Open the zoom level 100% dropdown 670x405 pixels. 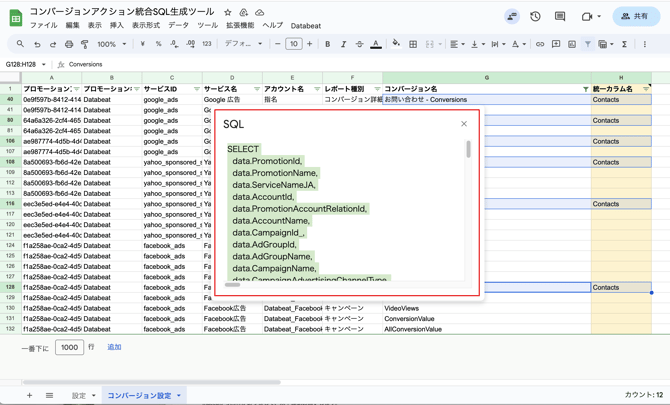click(110, 44)
